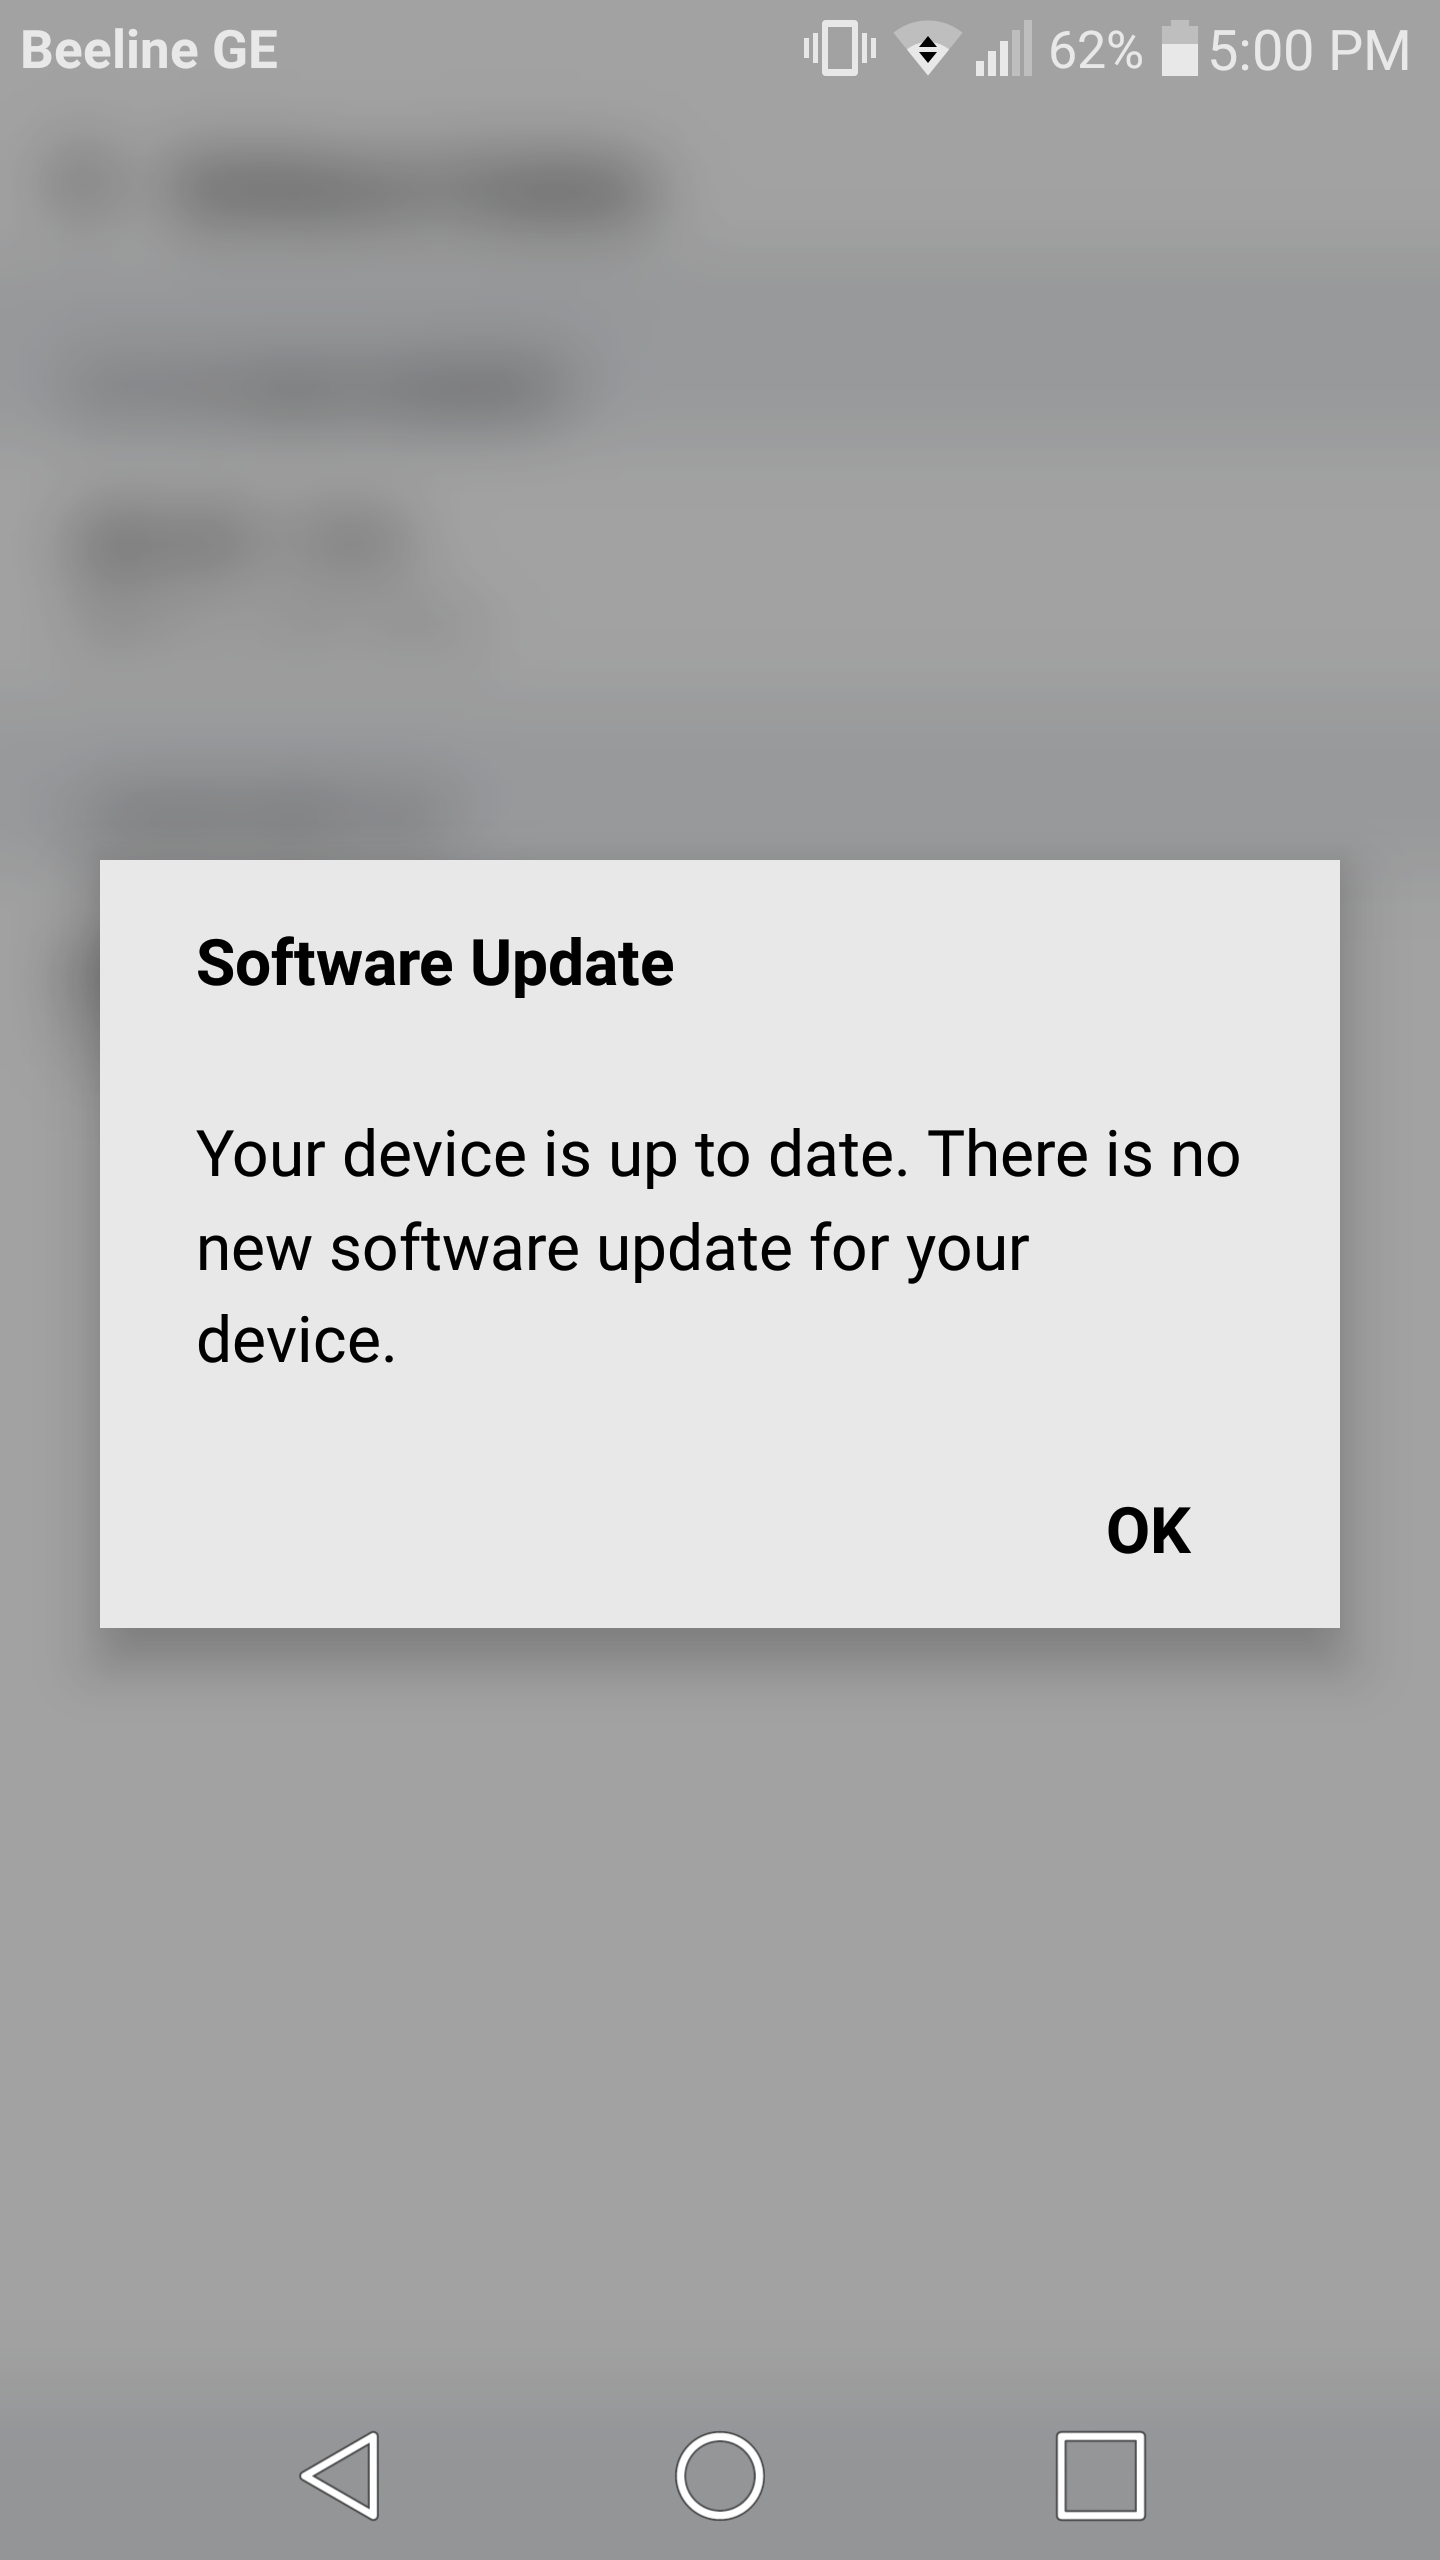Tap the Beeline GE carrier label
The image size is (1440, 2560).
coord(149,50)
